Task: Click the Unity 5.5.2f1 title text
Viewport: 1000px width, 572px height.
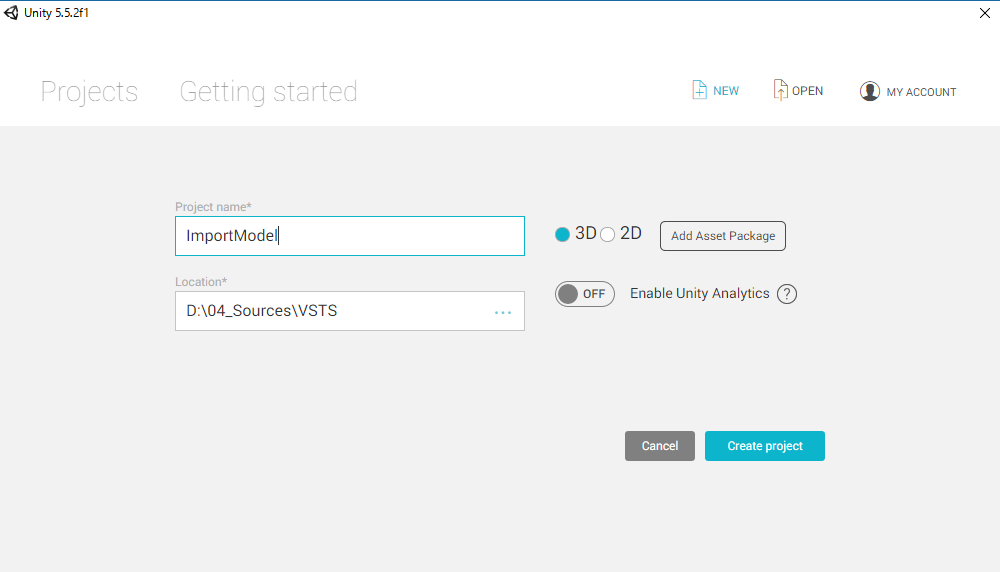Action: [x=56, y=13]
